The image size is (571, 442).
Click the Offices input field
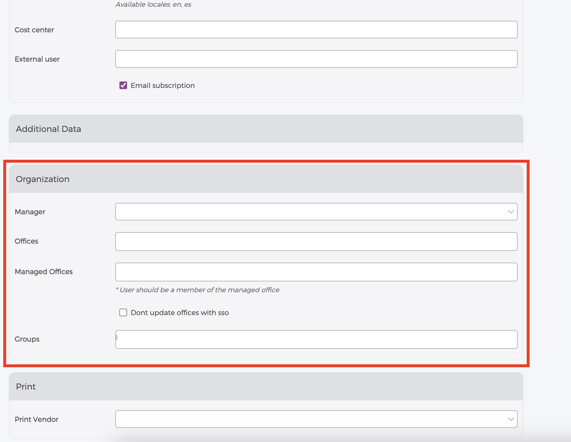pyautogui.click(x=316, y=241)
